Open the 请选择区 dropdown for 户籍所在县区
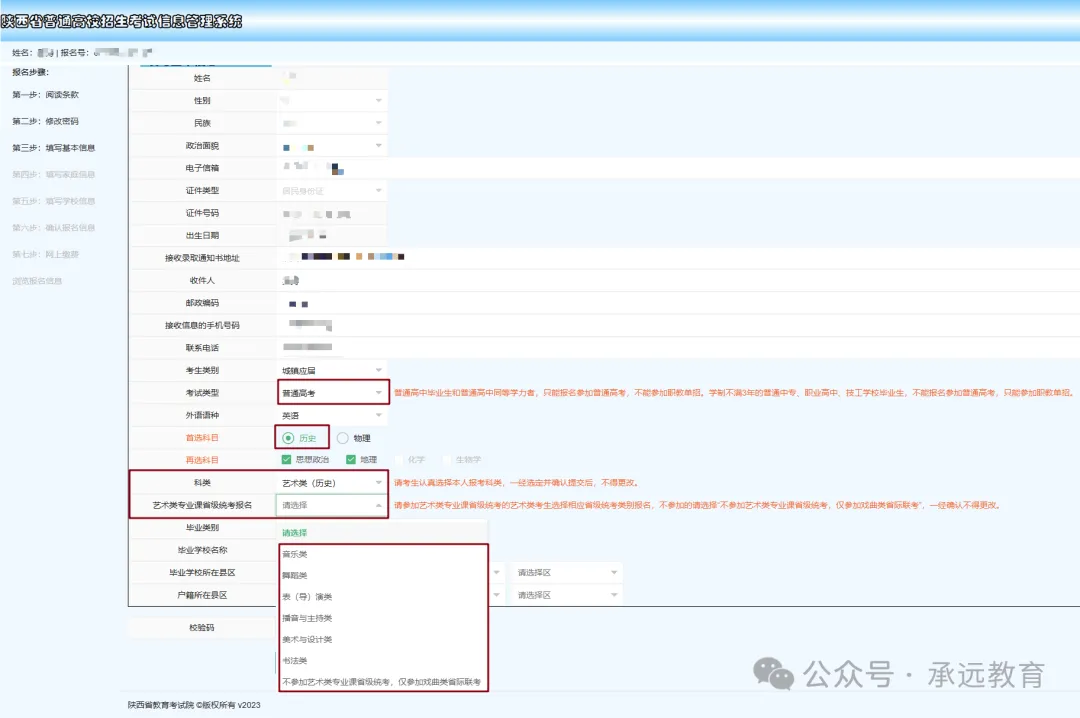1080x718 pixels. 567,595
